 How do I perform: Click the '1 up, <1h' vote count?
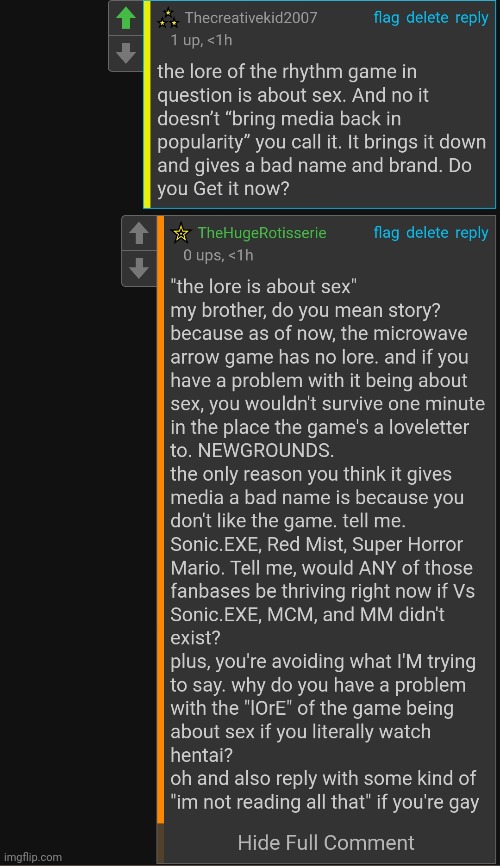[x=201, y=40]
